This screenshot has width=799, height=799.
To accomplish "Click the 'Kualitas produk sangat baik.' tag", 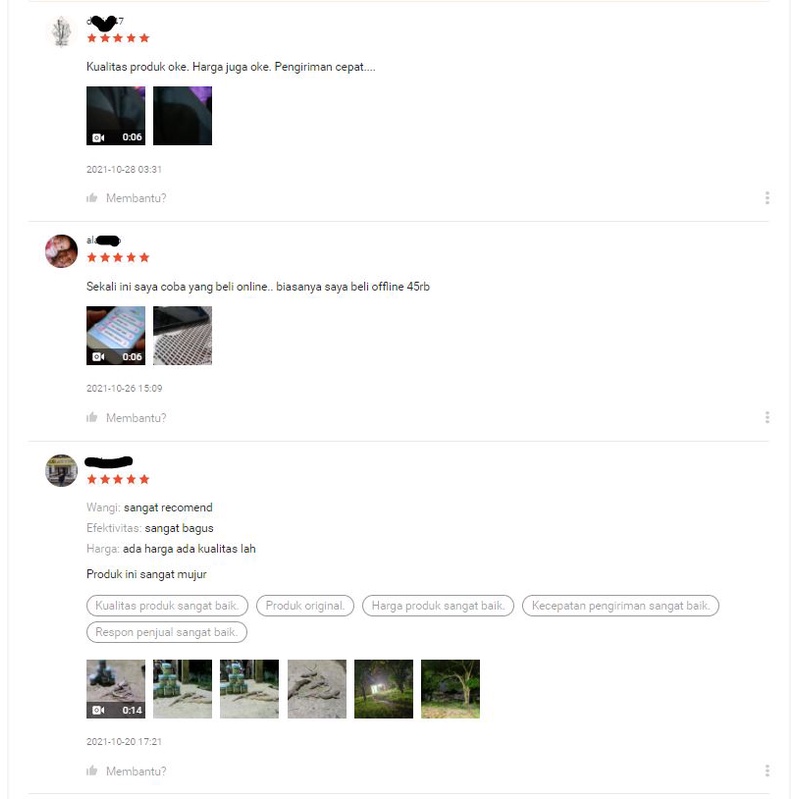I will coord(167,606).
